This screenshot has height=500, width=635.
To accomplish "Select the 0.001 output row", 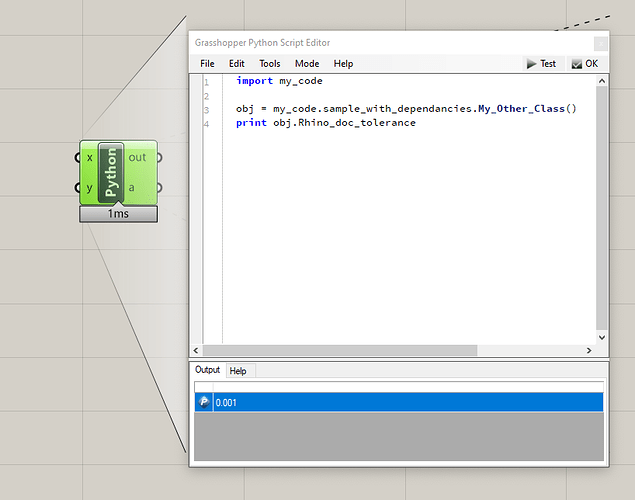I will tap(398, 402).
